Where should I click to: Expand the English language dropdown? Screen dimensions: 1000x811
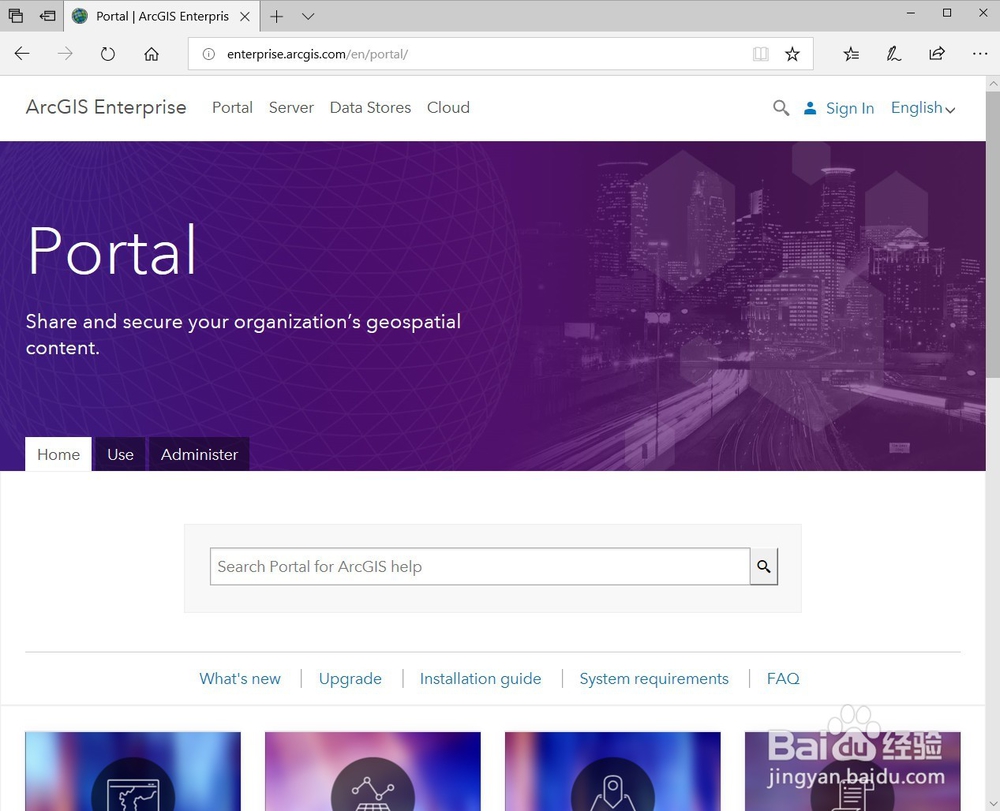pyautogui.click(x=923, y=108)
